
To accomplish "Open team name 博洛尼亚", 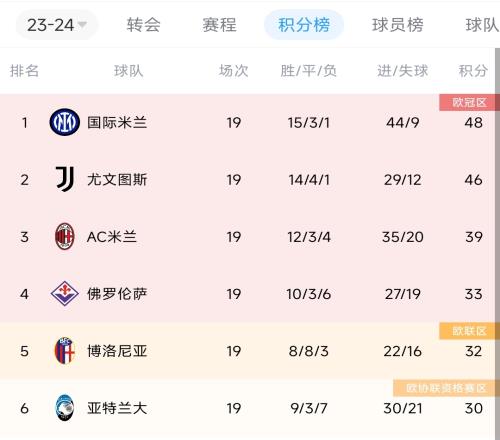I will (x=117, y=351).
